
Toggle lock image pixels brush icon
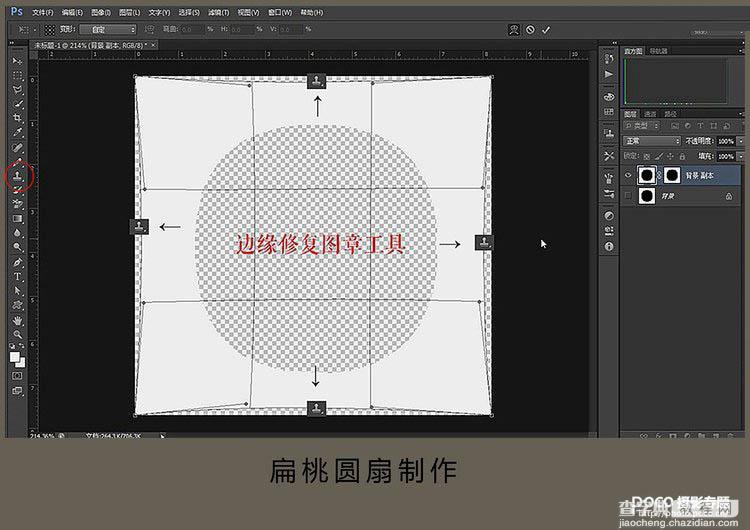tap(659, 156)
